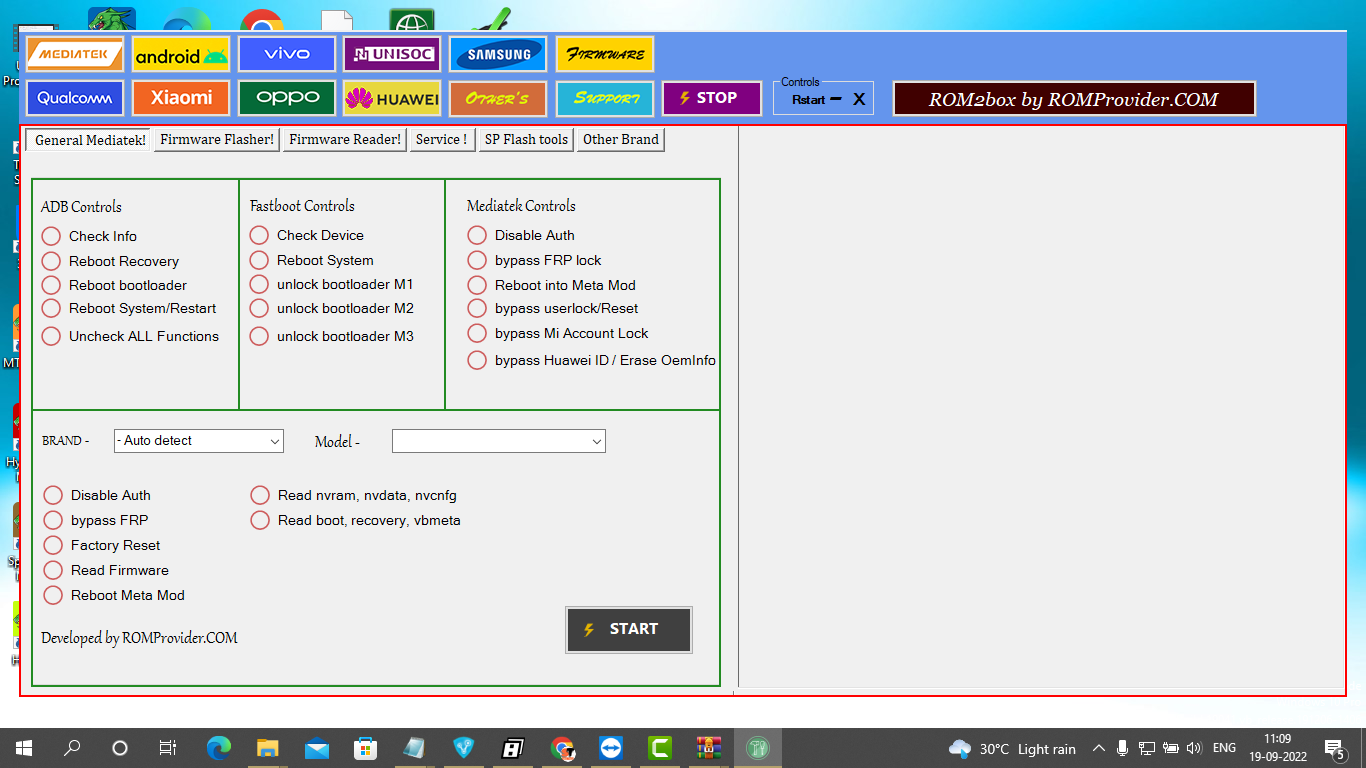Viewport: 1366px width, 768px height.
Task: Open the Firmware tile
Action: tap(605, 54)
